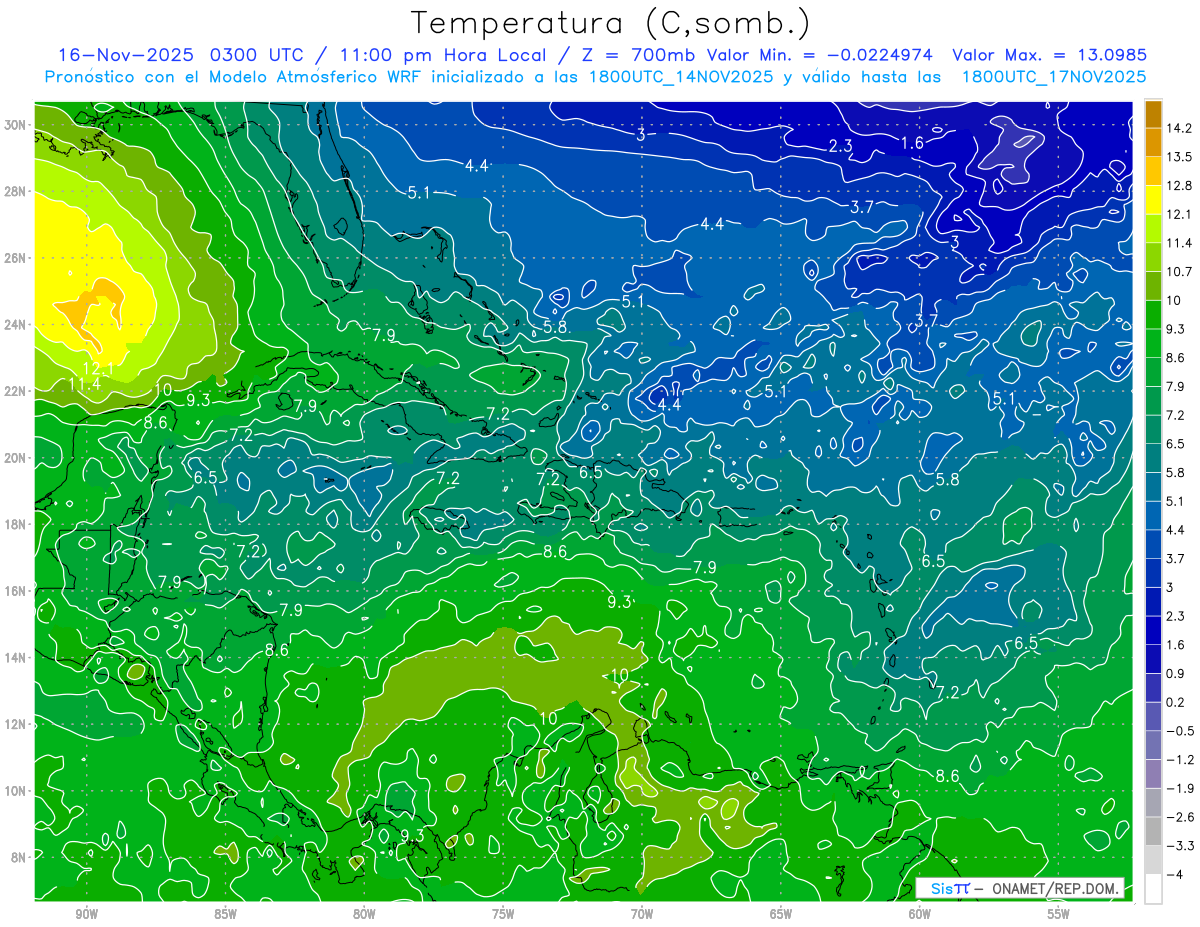Click the 12N latitude axis label
This screenshot has width=1200, height=927.
tap(15, 724)
